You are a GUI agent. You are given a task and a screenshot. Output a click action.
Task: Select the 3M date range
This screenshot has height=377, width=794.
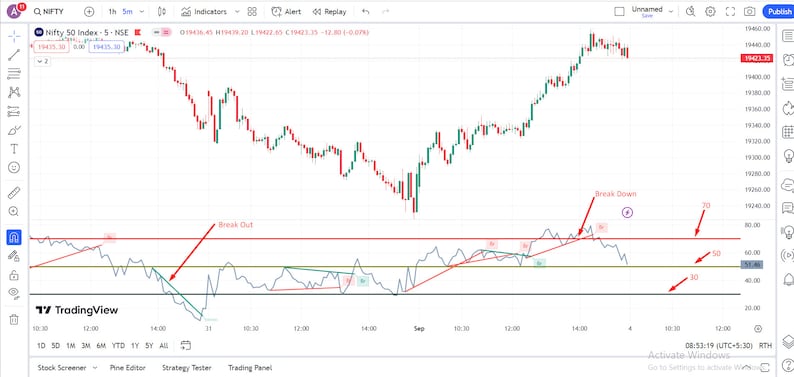pos(86,346)
